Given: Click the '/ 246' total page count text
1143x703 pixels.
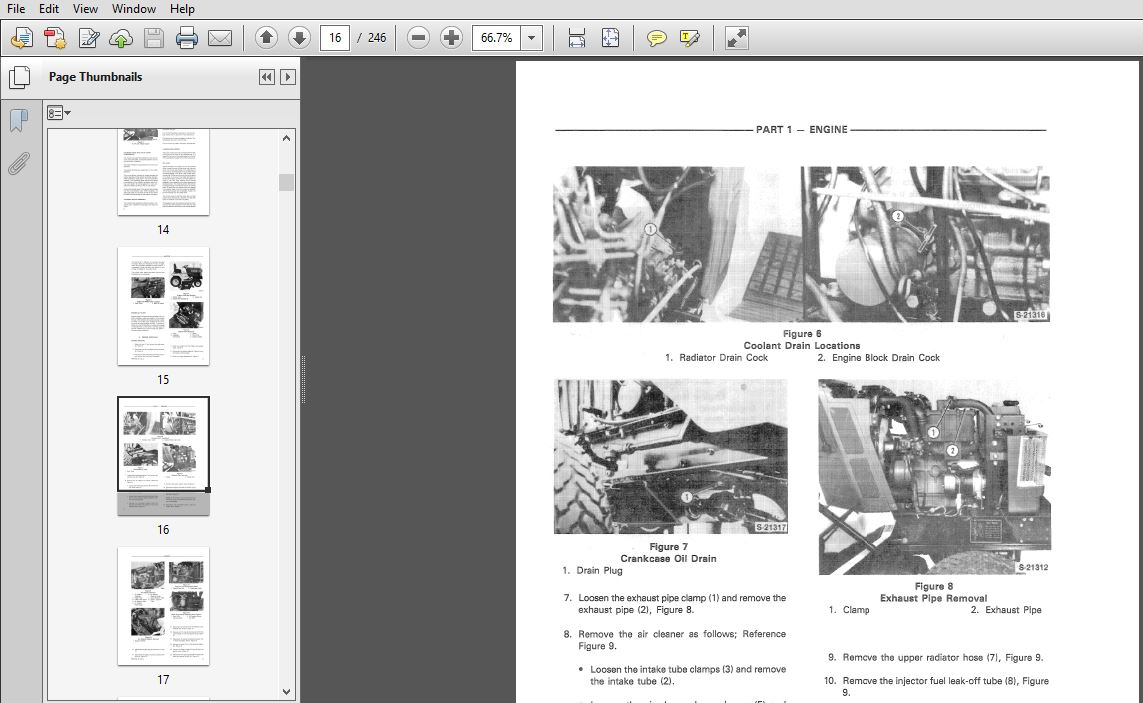Looking at the screenshot, I should pyautogui.click(x=372, y=38).
